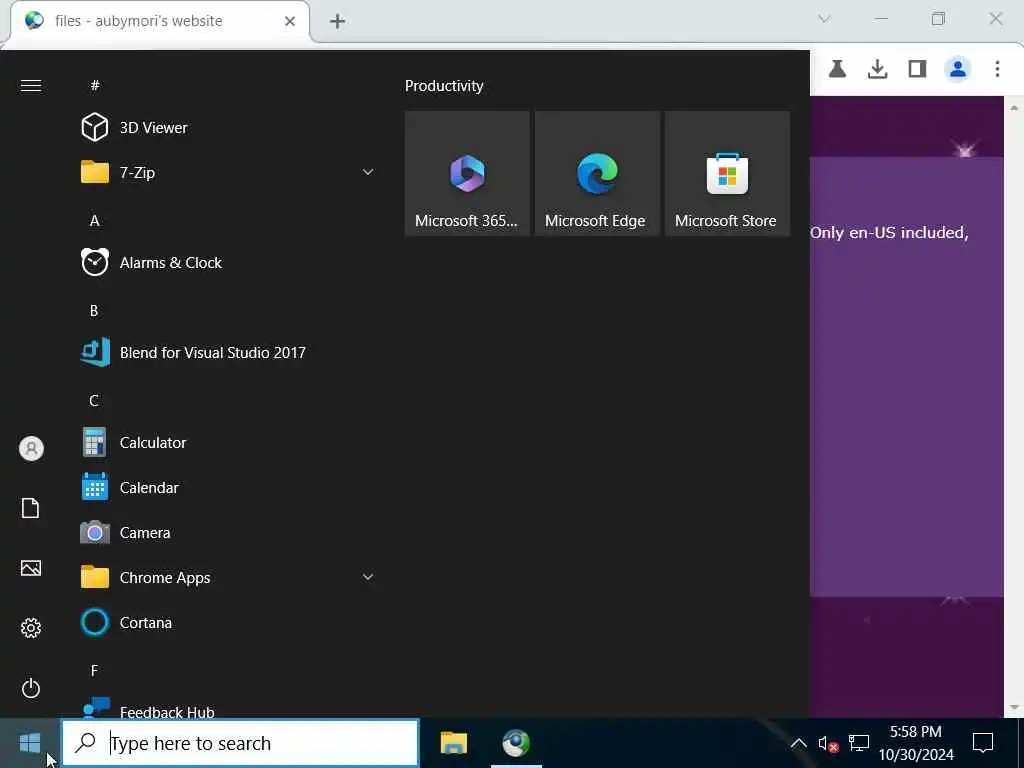Click the muted volume tray icon
The height and width of the screenshot is (768, 1024).
click(828, 744)
